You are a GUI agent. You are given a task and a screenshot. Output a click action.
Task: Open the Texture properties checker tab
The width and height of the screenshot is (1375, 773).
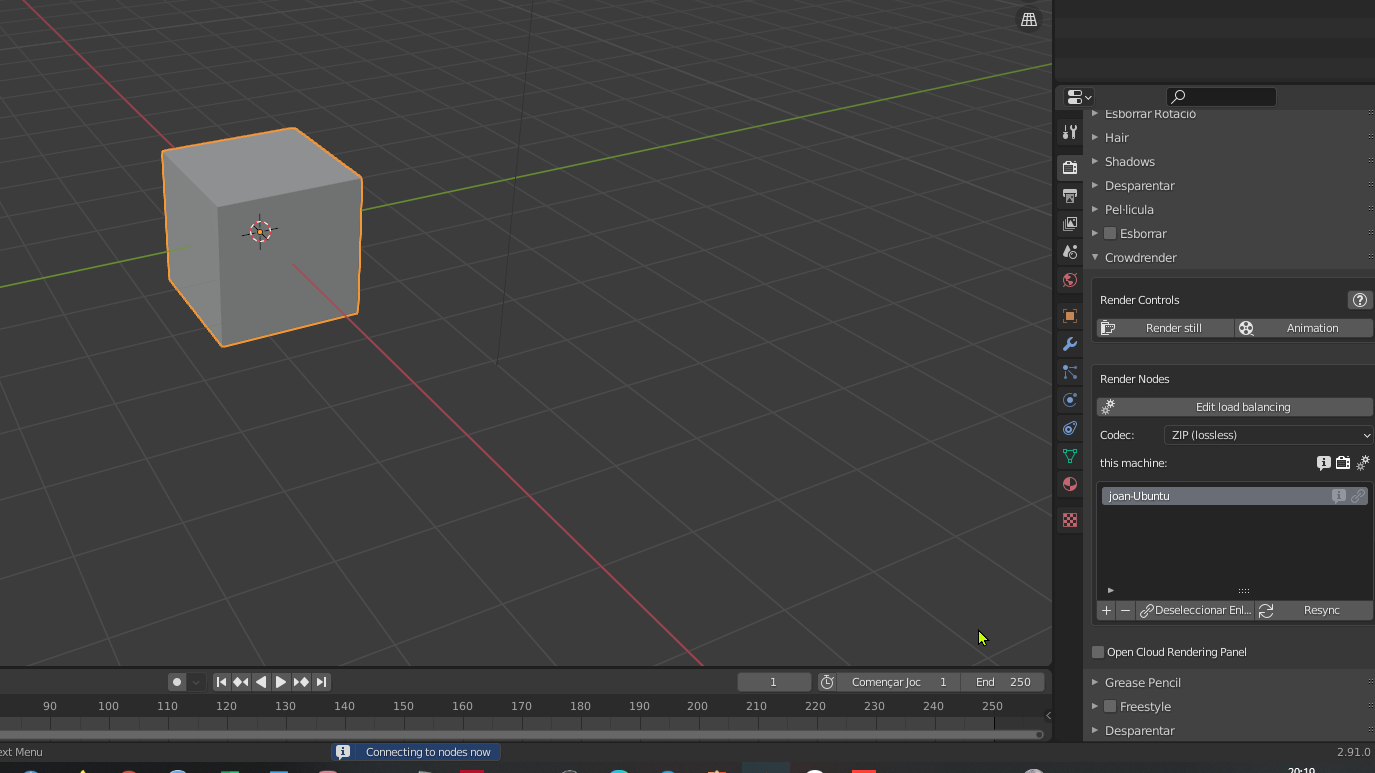click(1070, 520)
